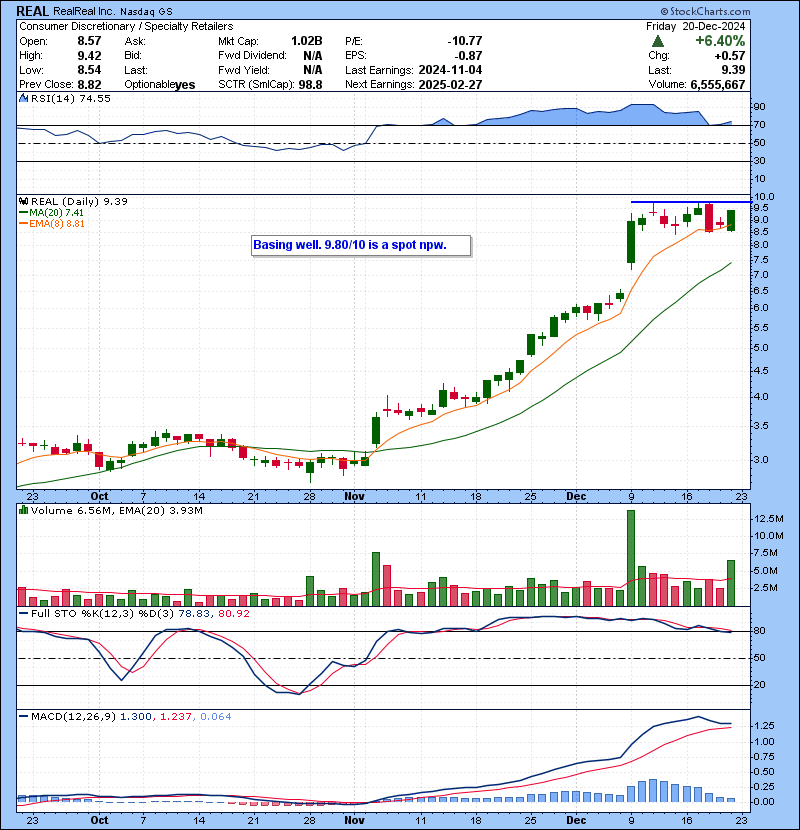Click the Mkt Cap value 1.02B
This screenshot has width=800, height=830.
coord(307,41)
